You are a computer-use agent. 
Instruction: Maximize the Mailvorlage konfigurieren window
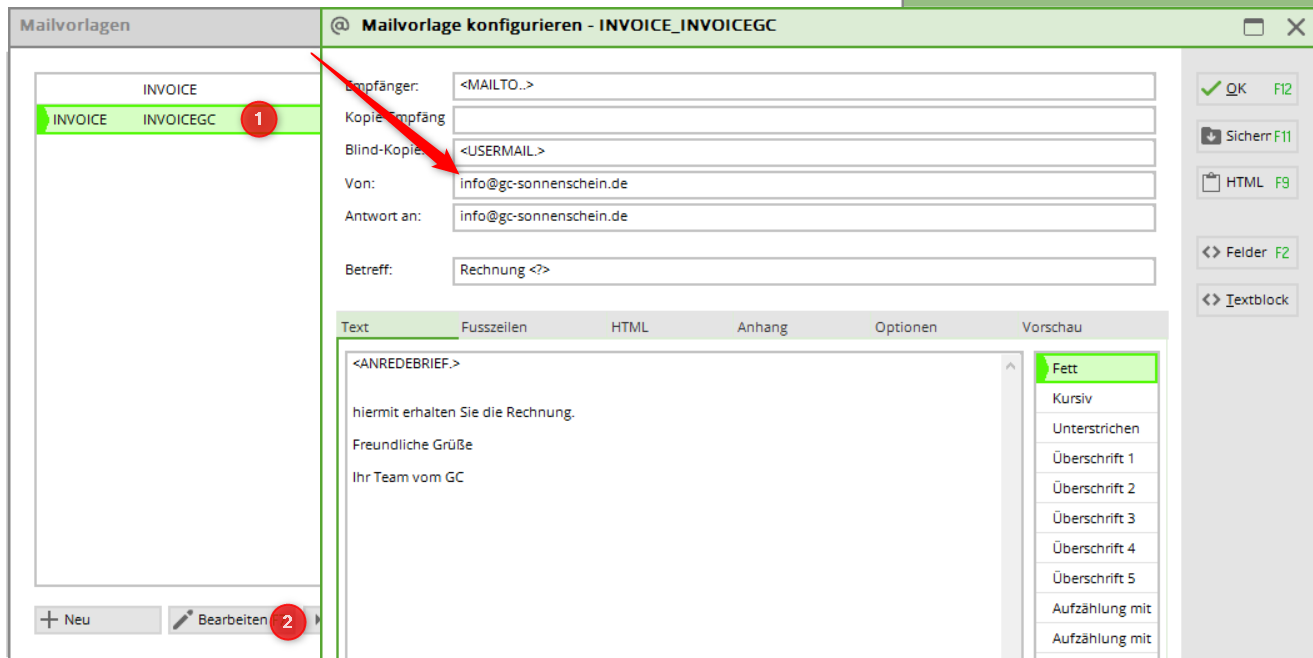pos(1254,27)
